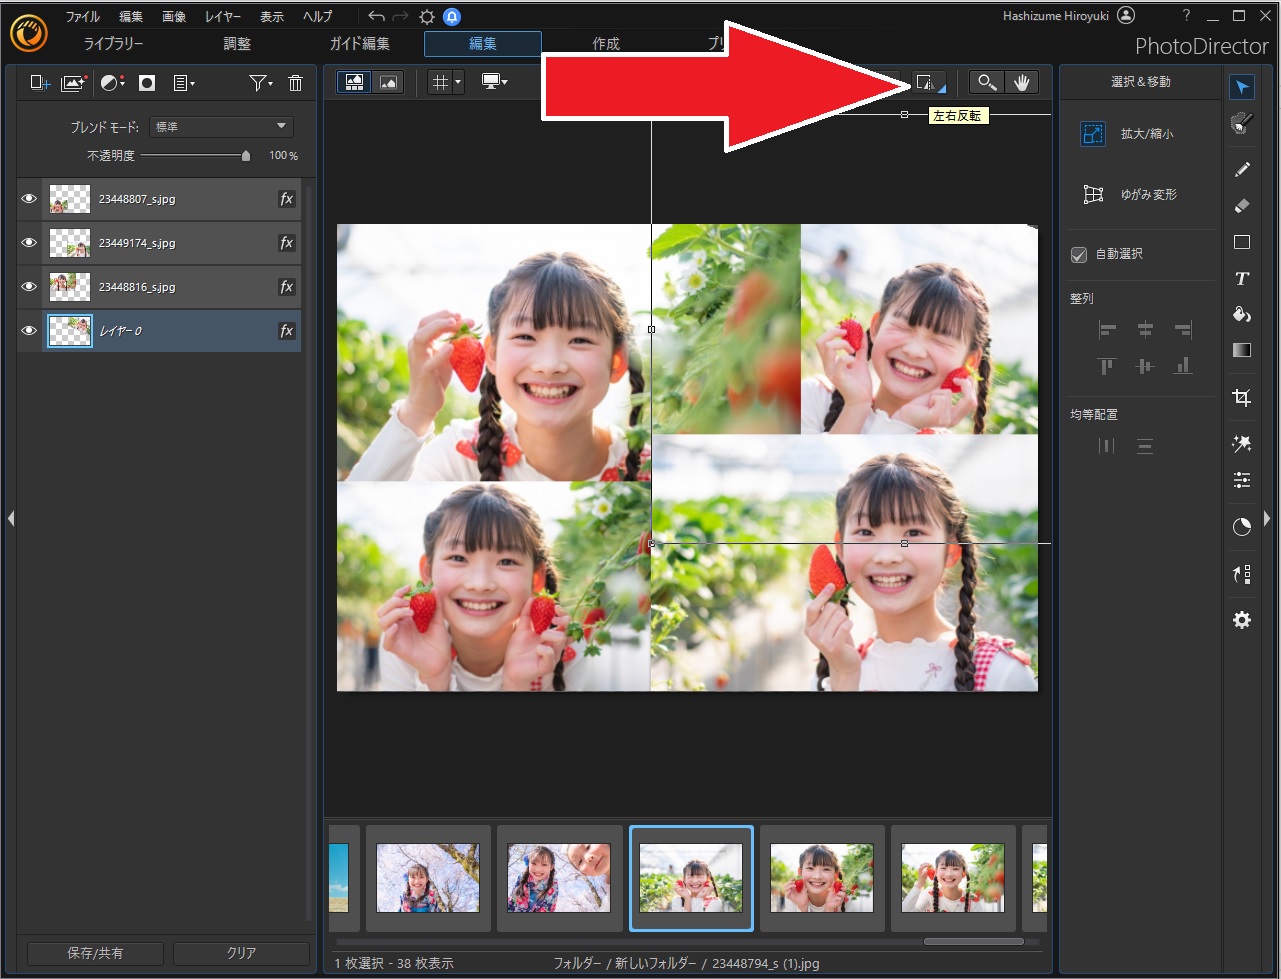
Task: Choose the Crop tool
Action: pyautogui.click(x=1241, y=398)
